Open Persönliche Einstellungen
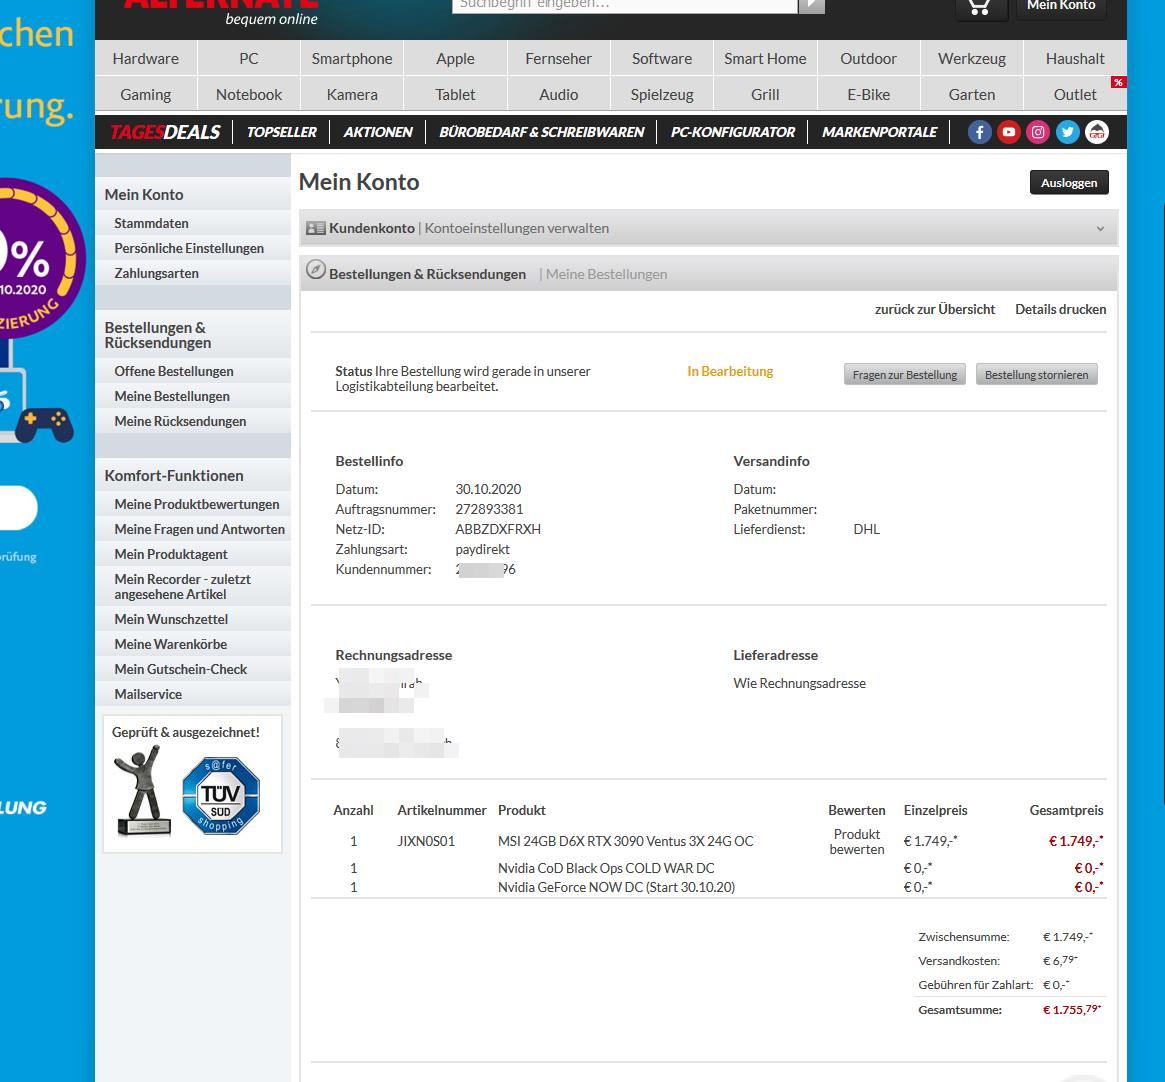This screenshot has width=1165, height=1082. pyautogui.click(x=189, y=248)
